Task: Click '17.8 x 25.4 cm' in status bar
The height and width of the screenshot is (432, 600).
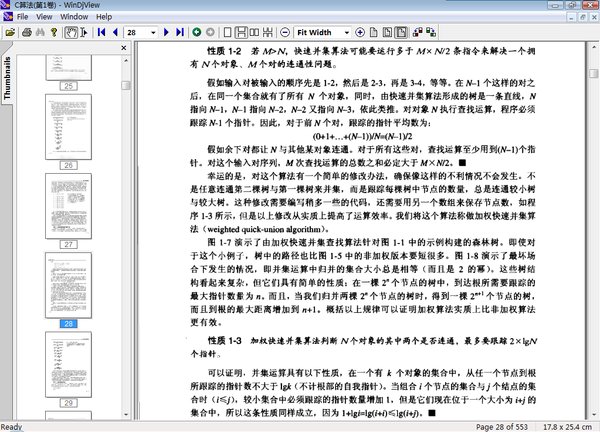Action: coord(567,427)
